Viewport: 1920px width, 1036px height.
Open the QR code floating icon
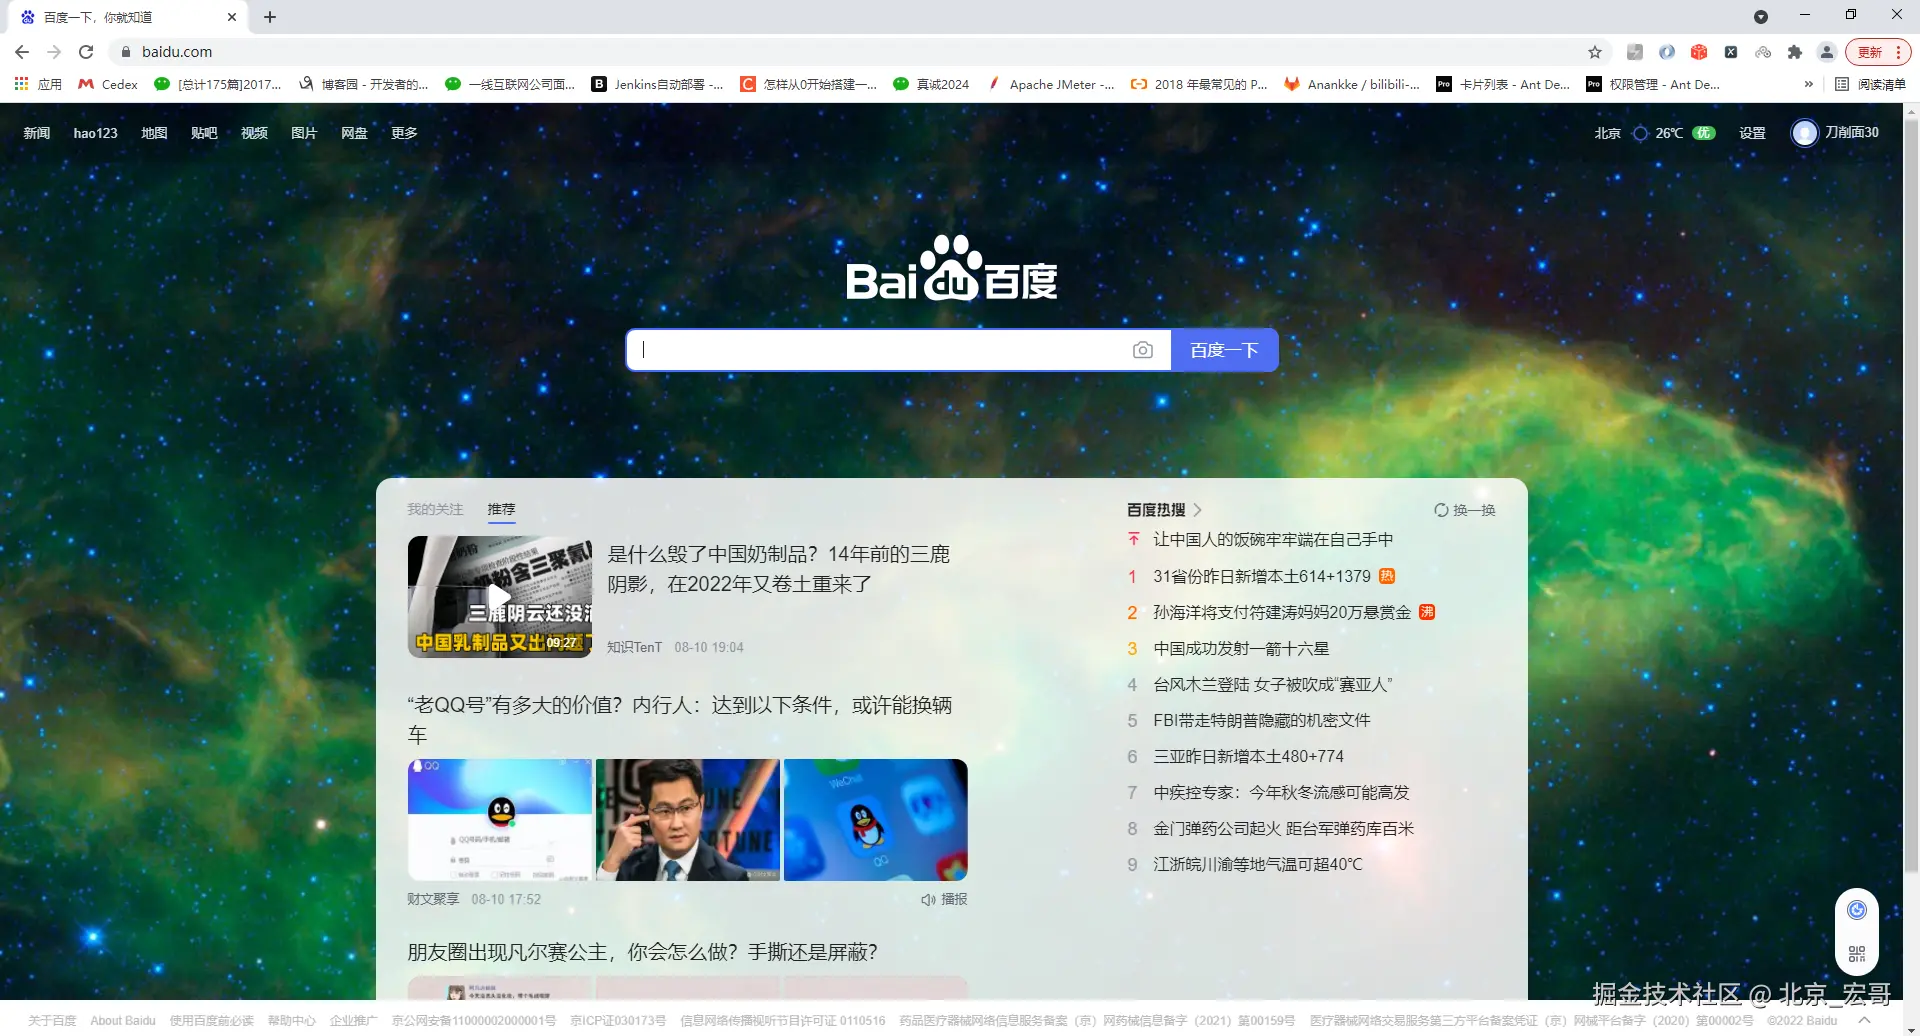click(x=1857, y=954)
